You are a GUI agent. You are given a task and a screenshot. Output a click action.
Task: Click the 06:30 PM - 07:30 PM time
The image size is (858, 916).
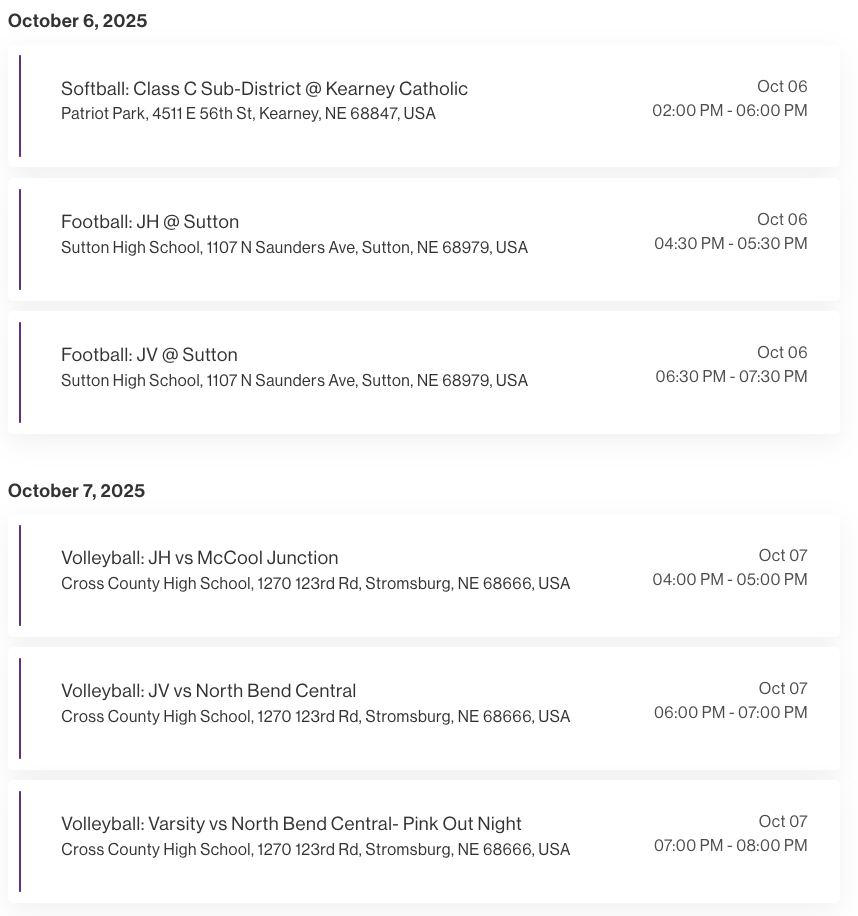(731, 377)
